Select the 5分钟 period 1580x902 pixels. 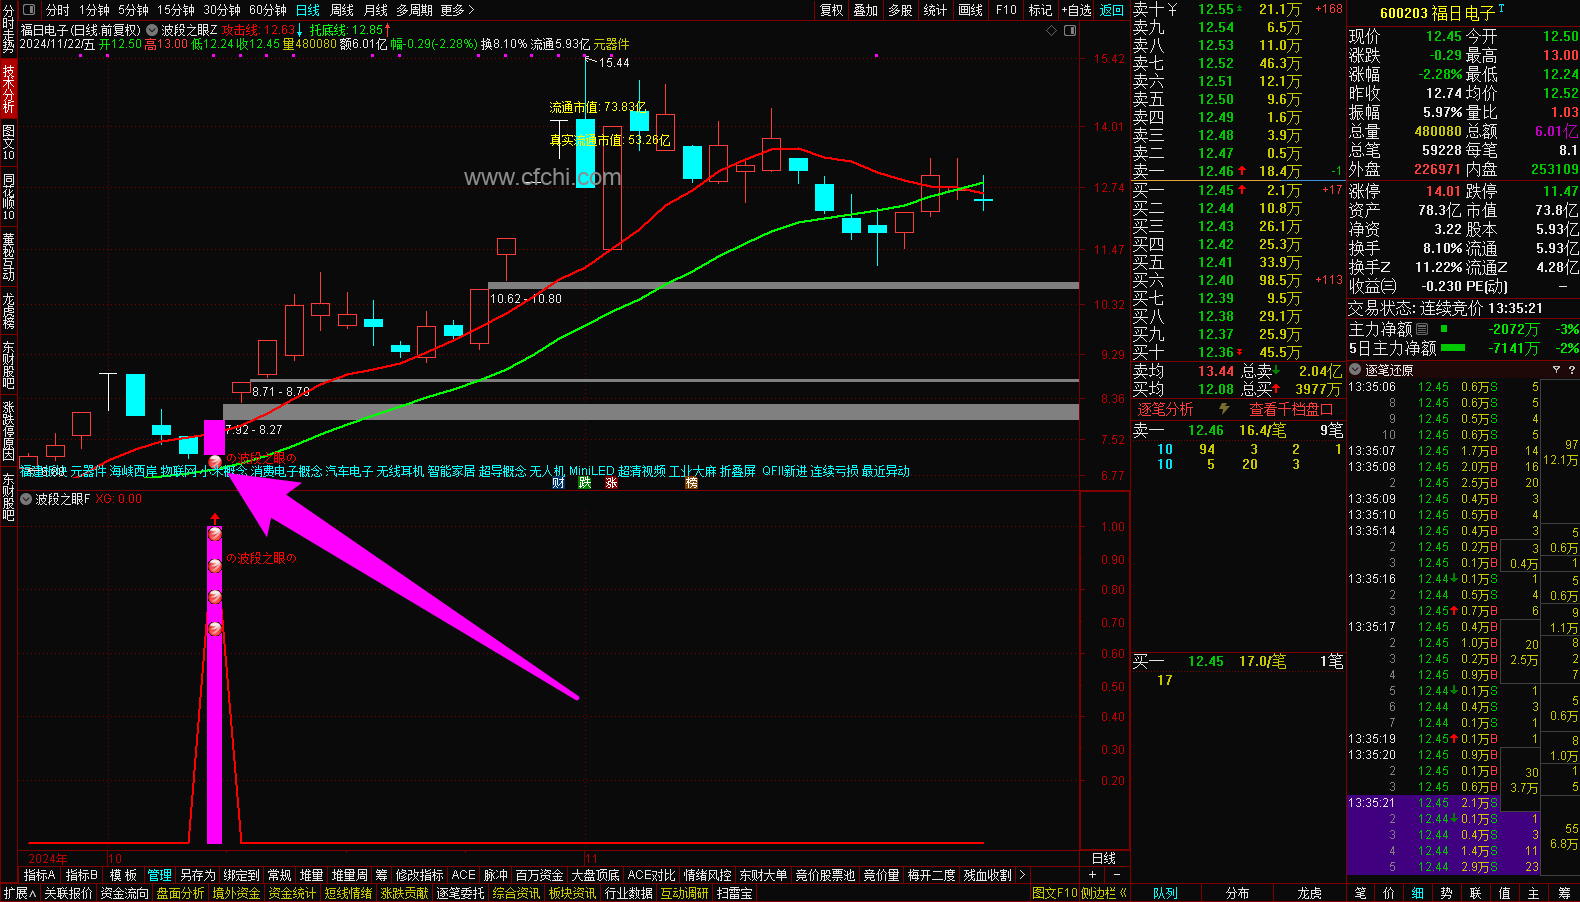pyautogui.click(x=133, y=10)
